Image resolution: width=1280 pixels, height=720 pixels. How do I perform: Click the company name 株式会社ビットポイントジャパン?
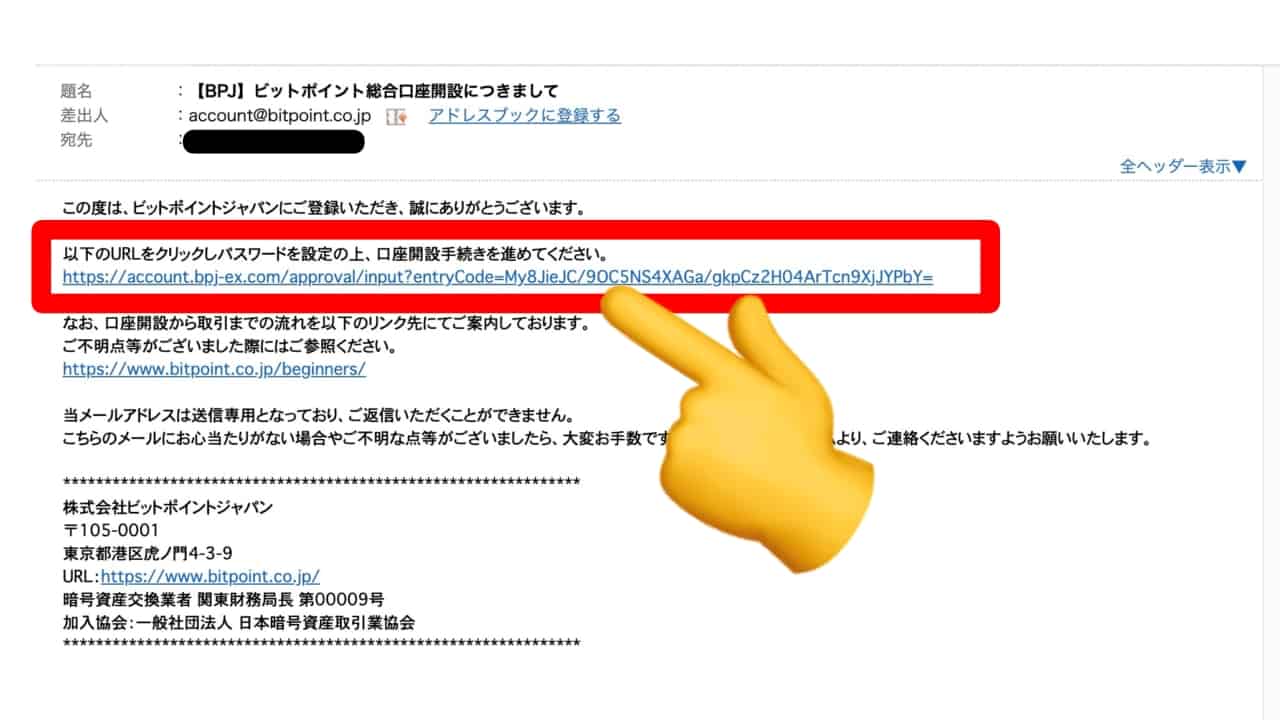point(167,507)
